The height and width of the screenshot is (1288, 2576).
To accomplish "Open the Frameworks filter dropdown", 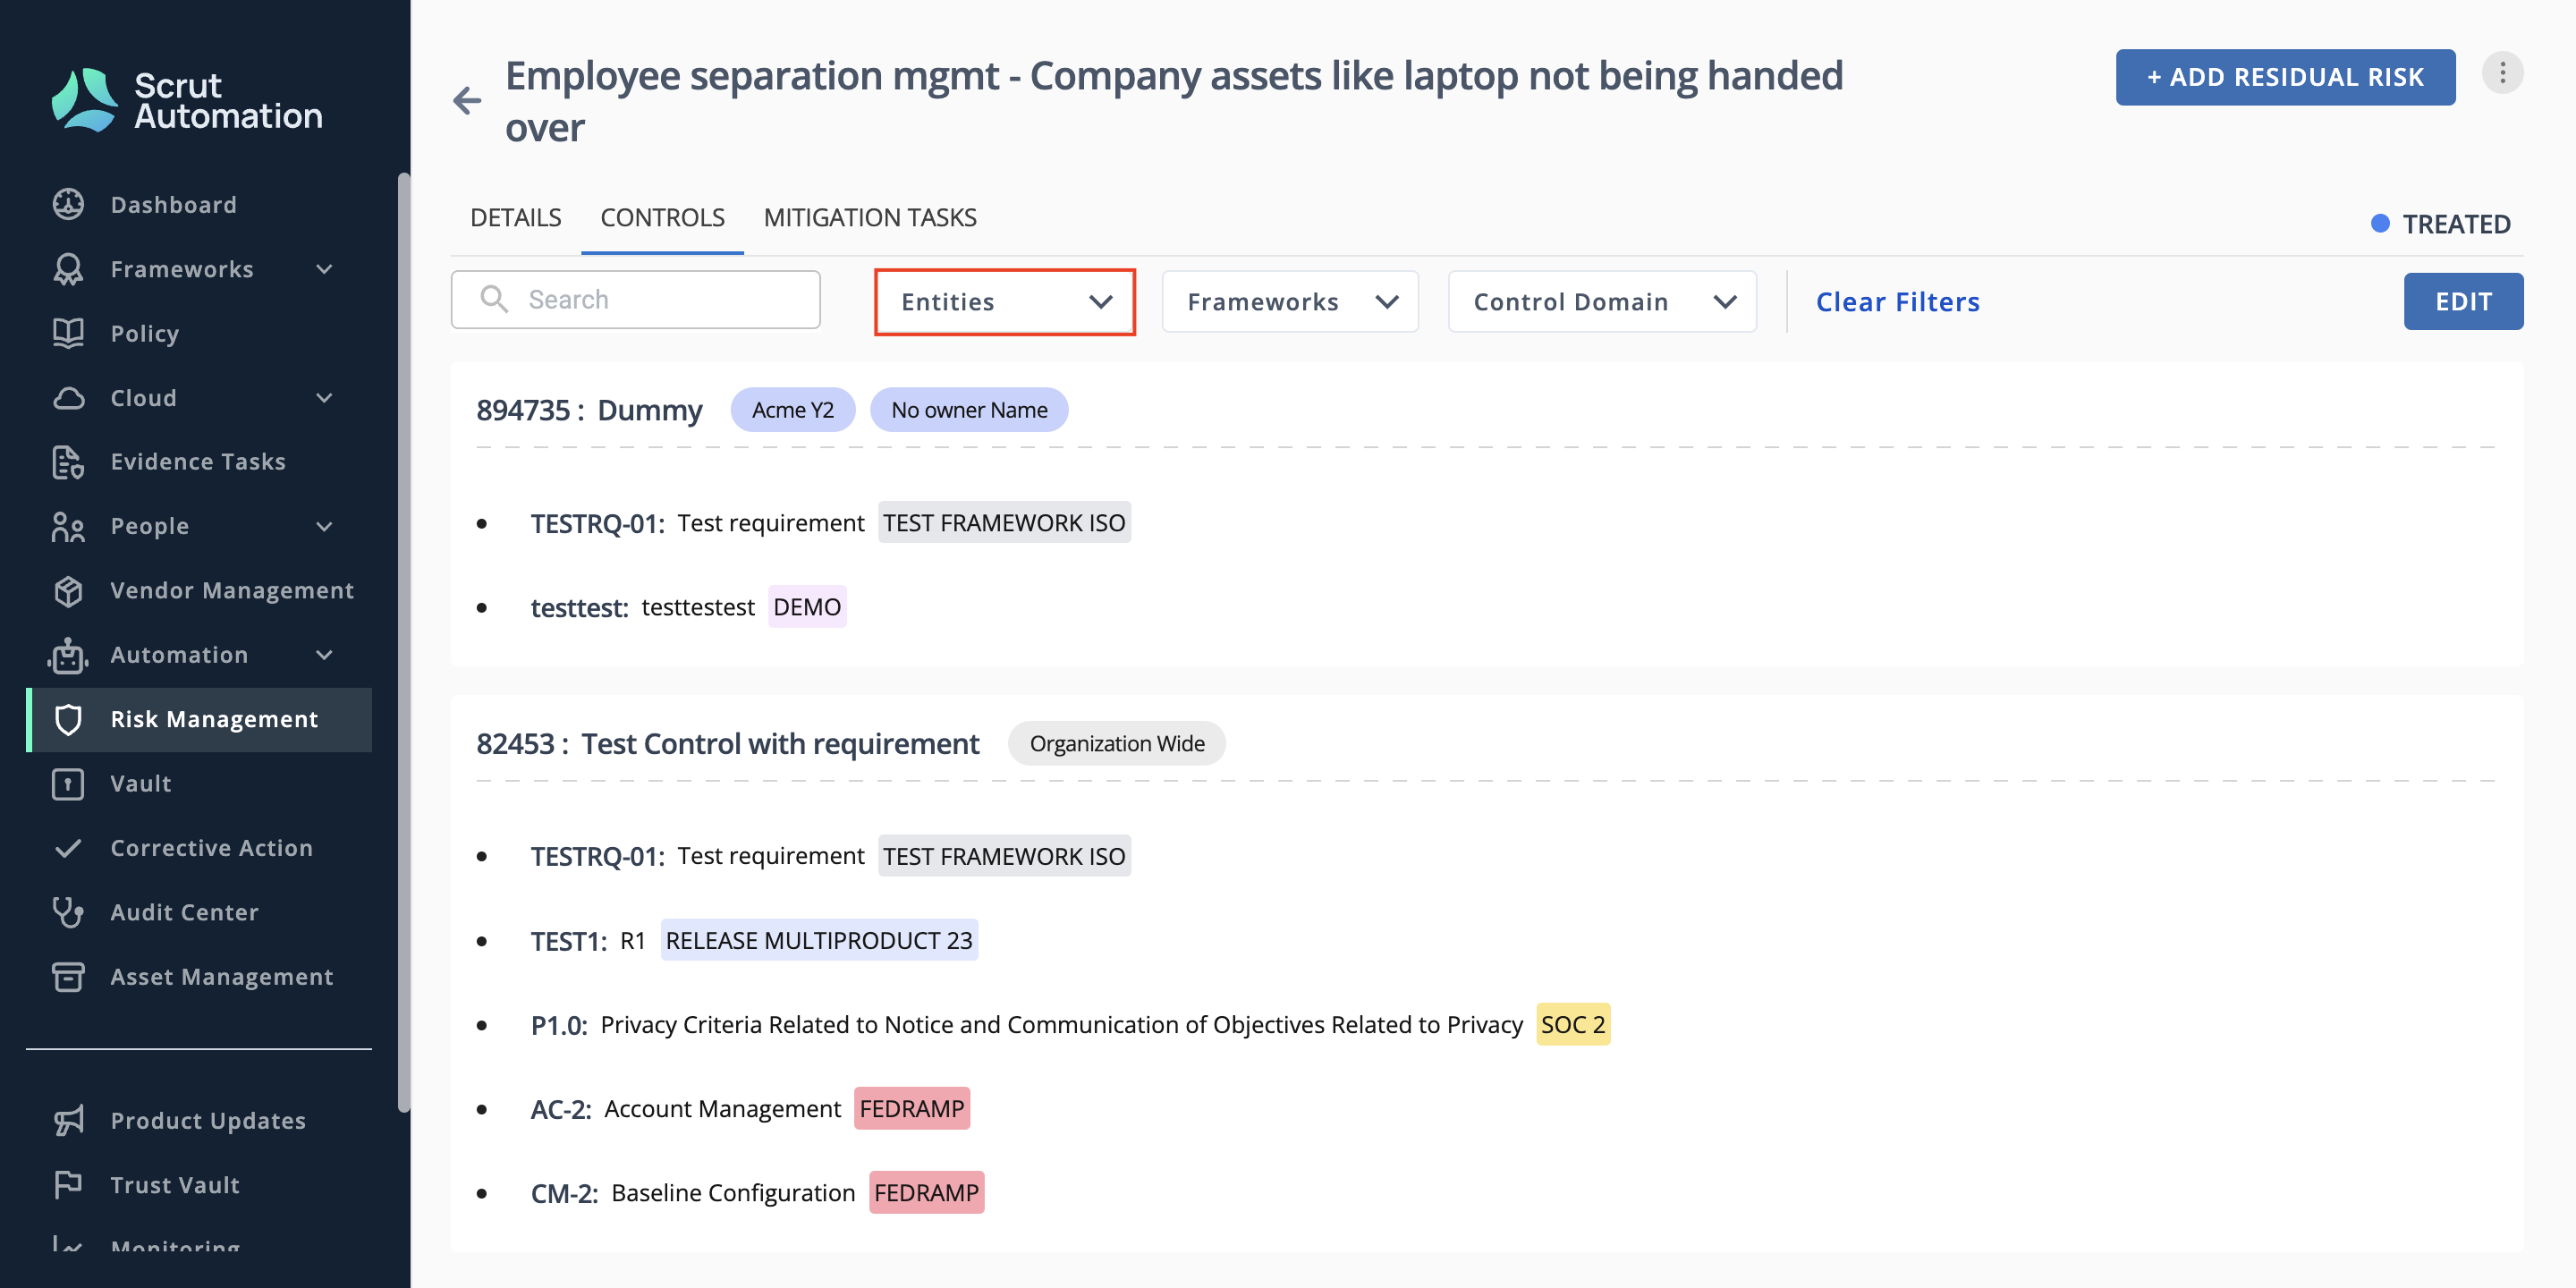I will [x=1290, y=302].
